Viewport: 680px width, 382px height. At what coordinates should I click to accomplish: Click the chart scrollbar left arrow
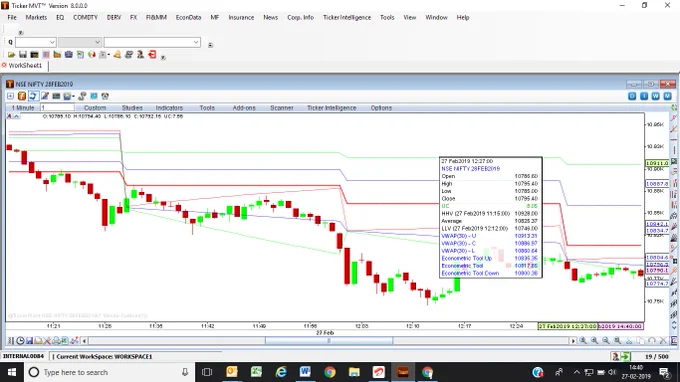(x=84, y=341)
